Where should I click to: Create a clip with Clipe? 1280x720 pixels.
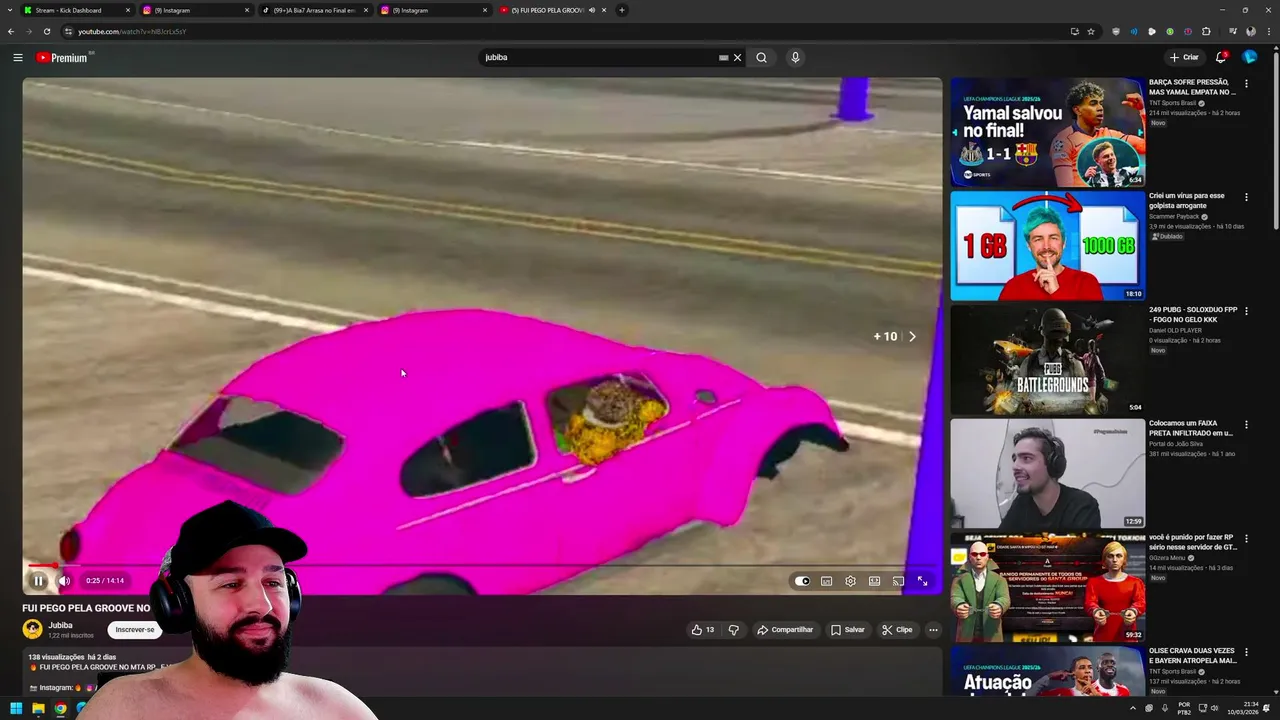897,630
